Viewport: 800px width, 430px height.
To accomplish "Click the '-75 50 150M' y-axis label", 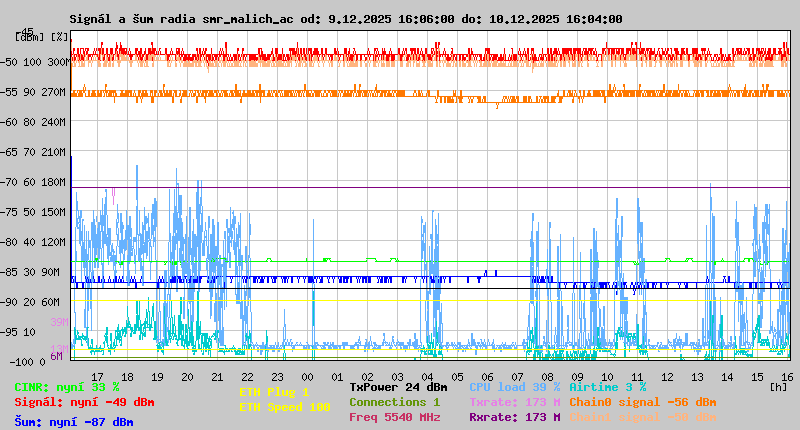I will pos(35,212).
